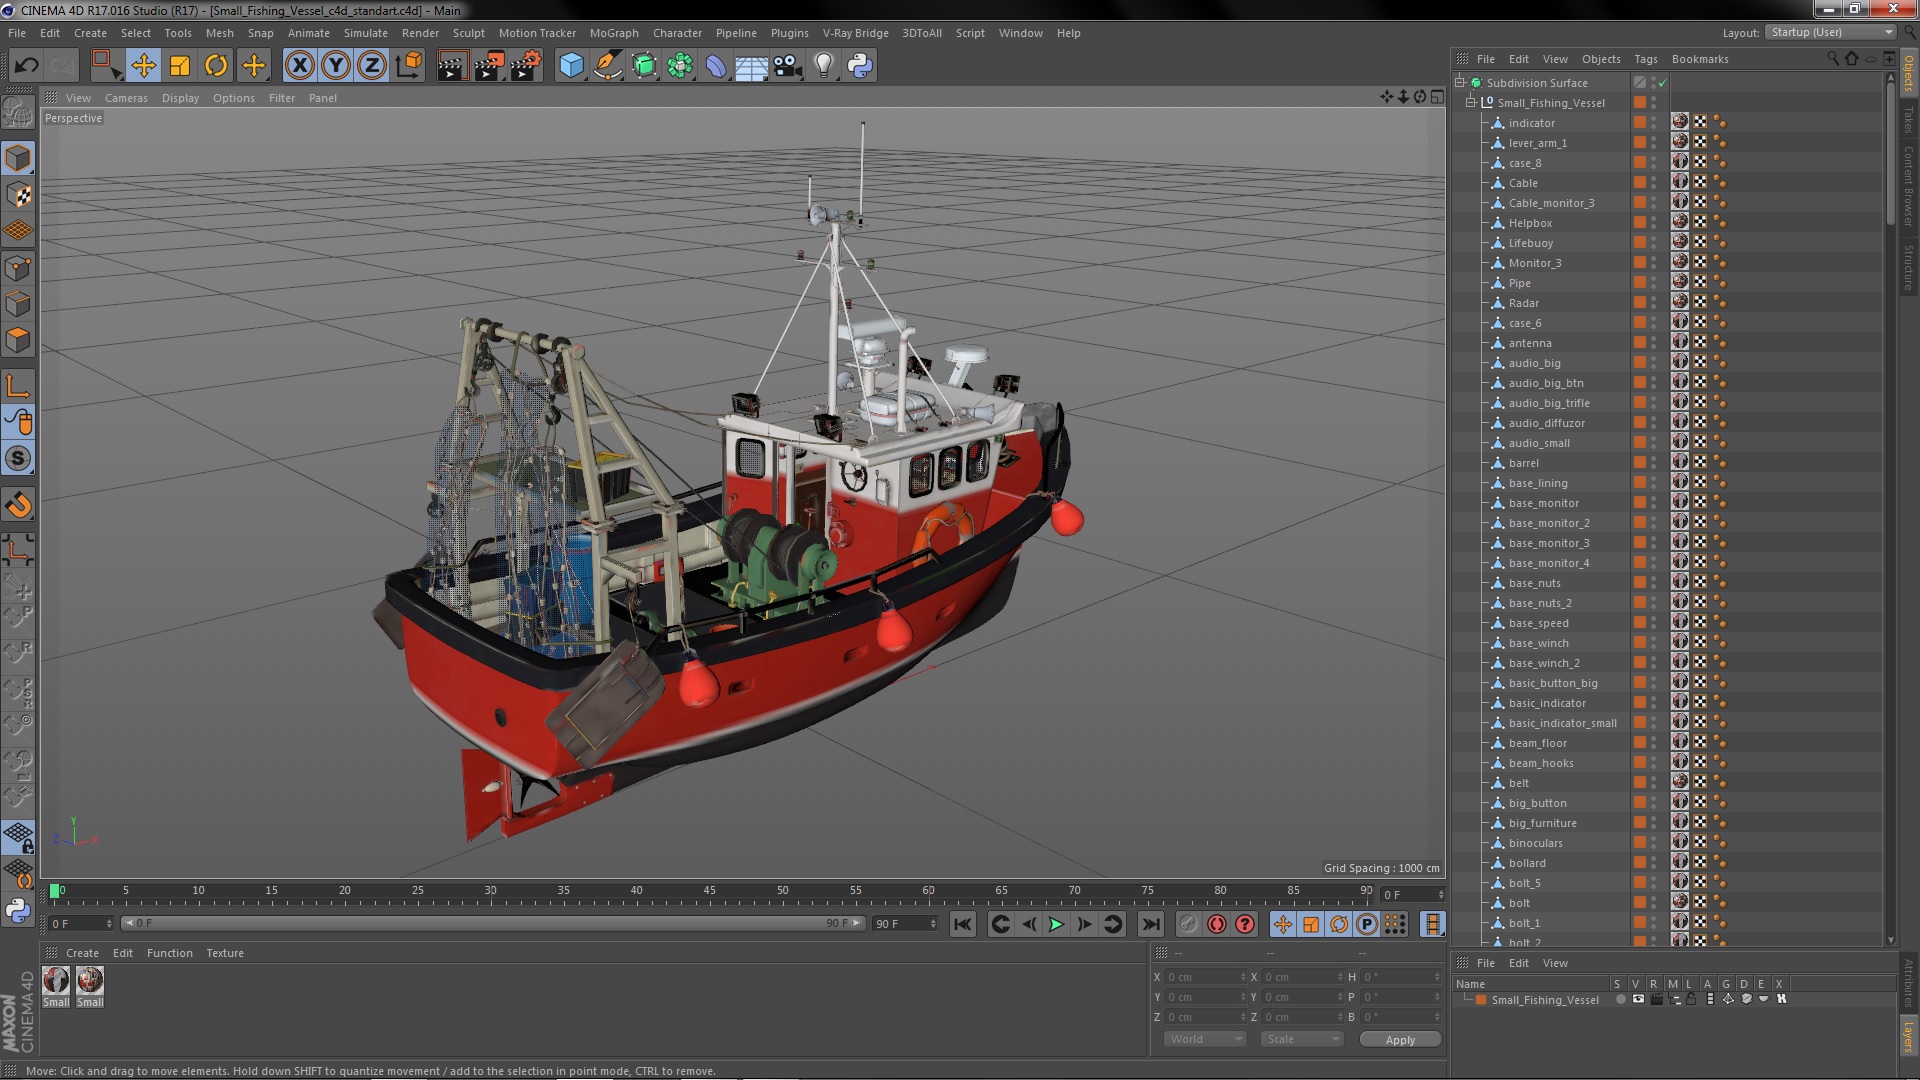Click the Light object bulb icon

823,66
